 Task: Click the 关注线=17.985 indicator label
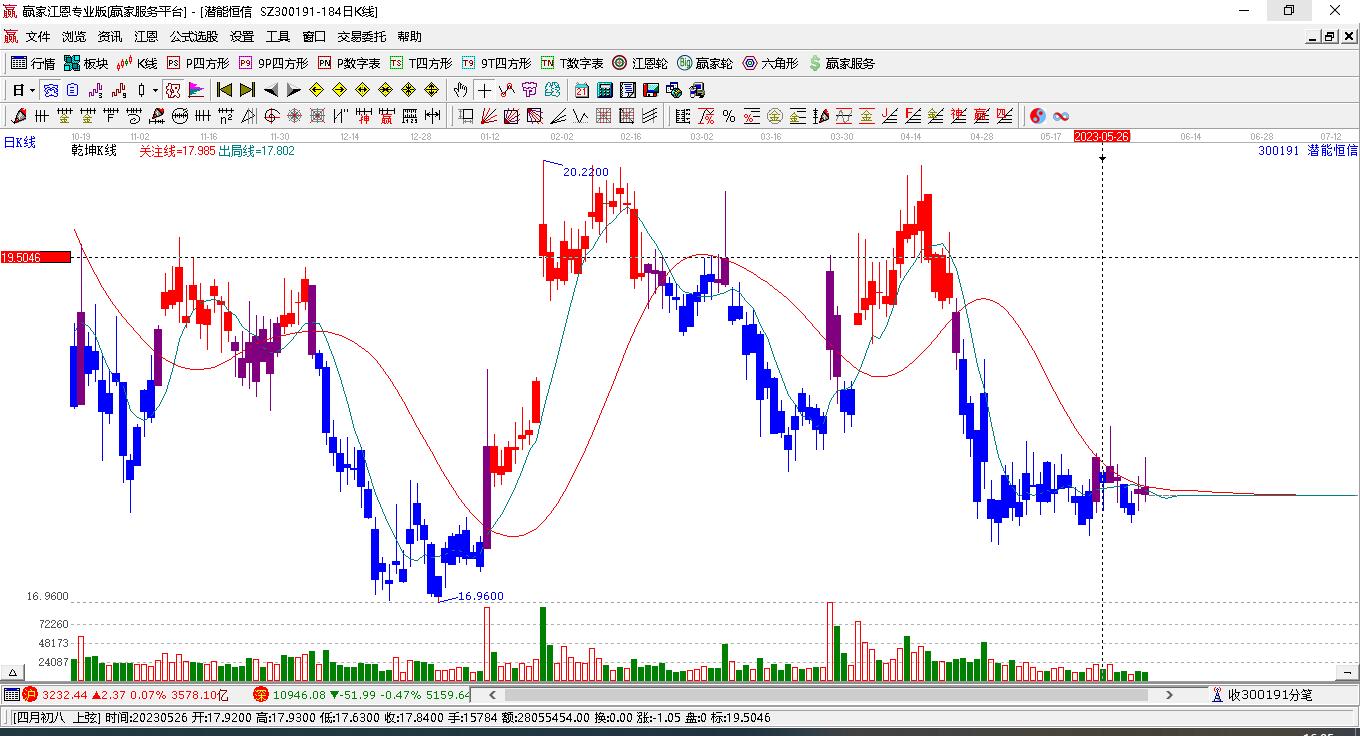177,151
